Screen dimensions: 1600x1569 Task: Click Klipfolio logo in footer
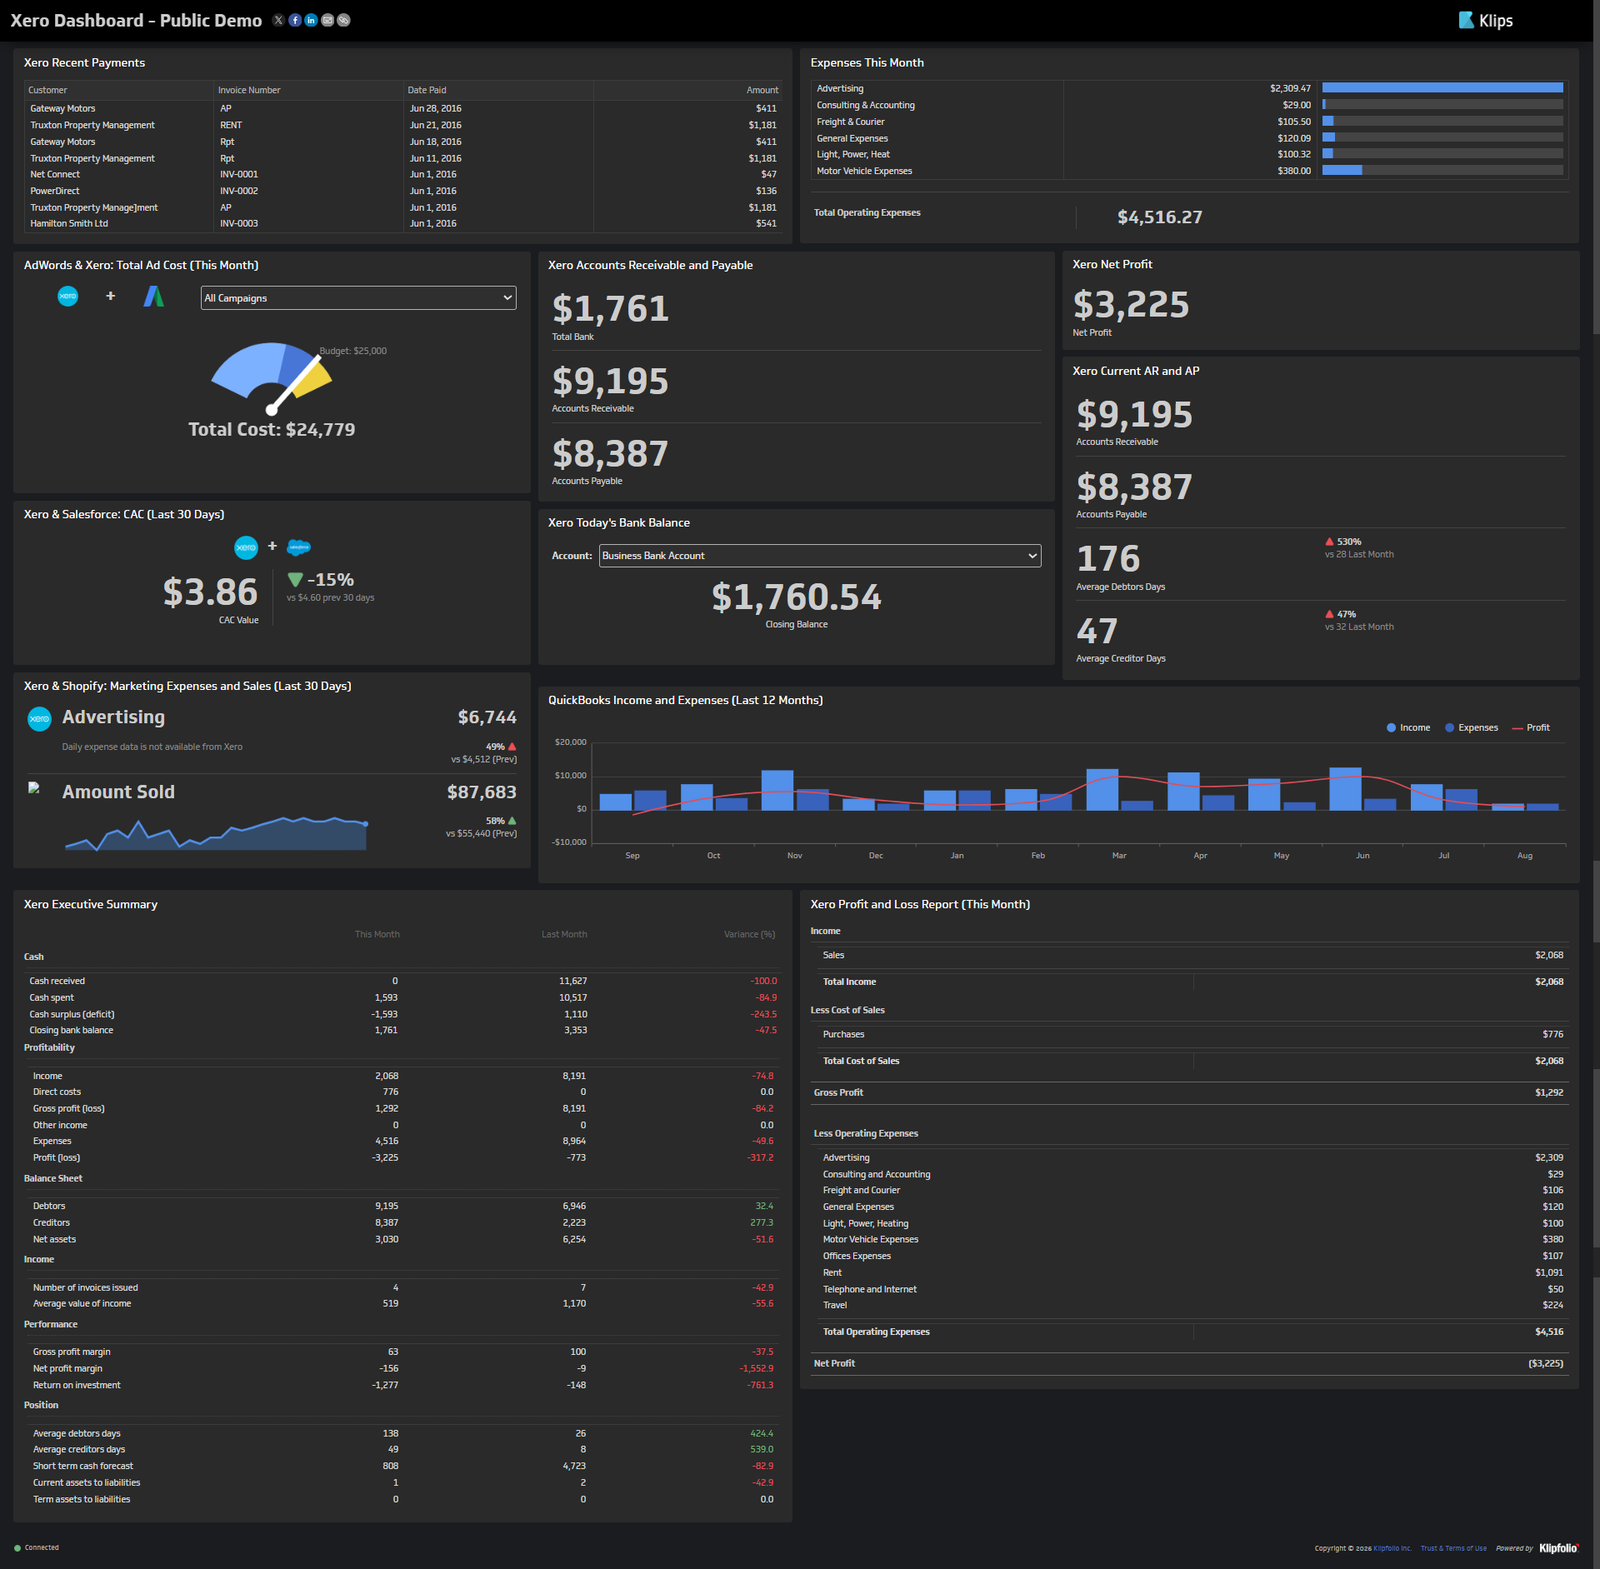[1559, 1548]
